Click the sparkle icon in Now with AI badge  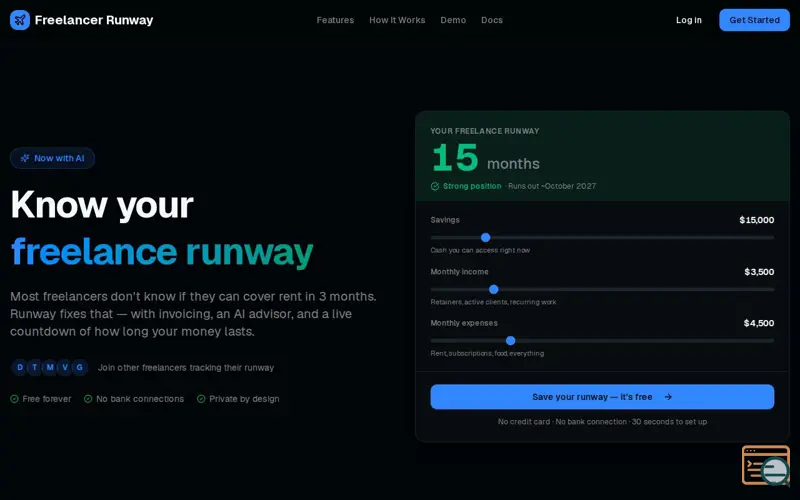[x=24, y=158]
